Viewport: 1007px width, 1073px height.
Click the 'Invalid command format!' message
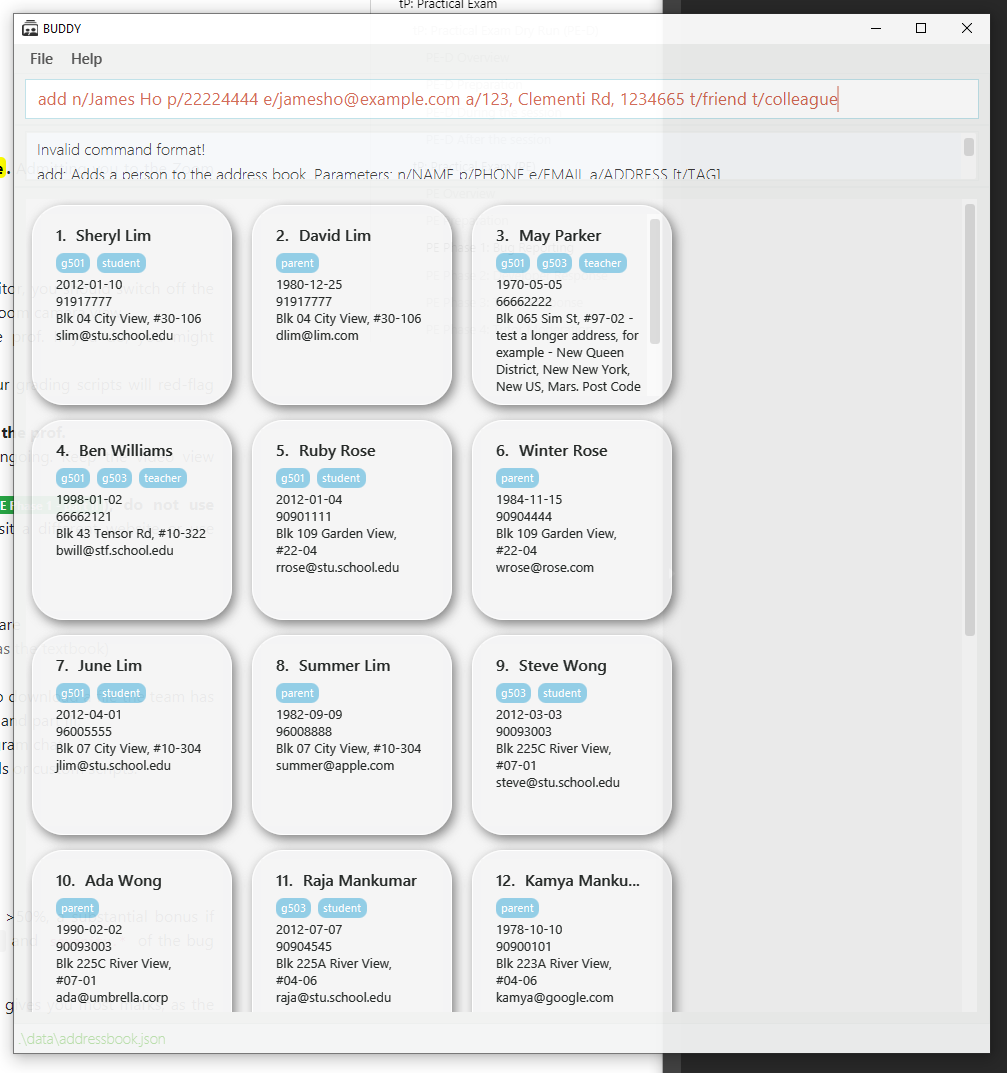click(121, 149)
